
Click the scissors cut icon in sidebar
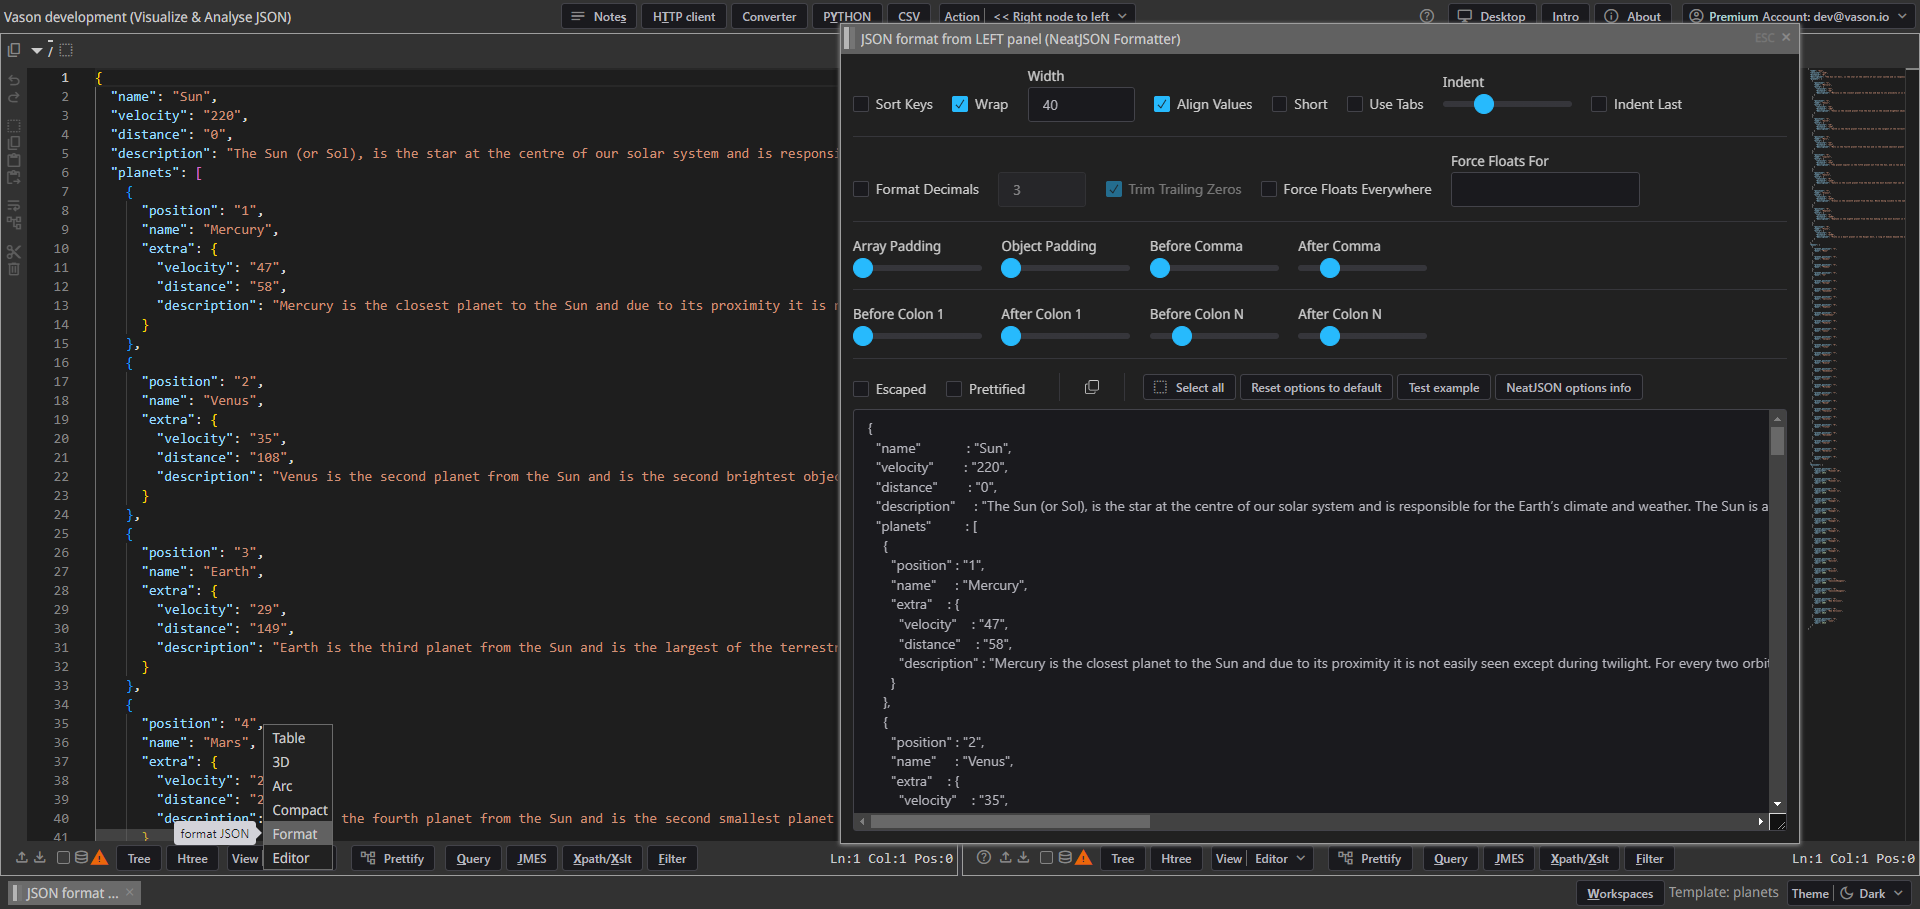coord(14,251)
